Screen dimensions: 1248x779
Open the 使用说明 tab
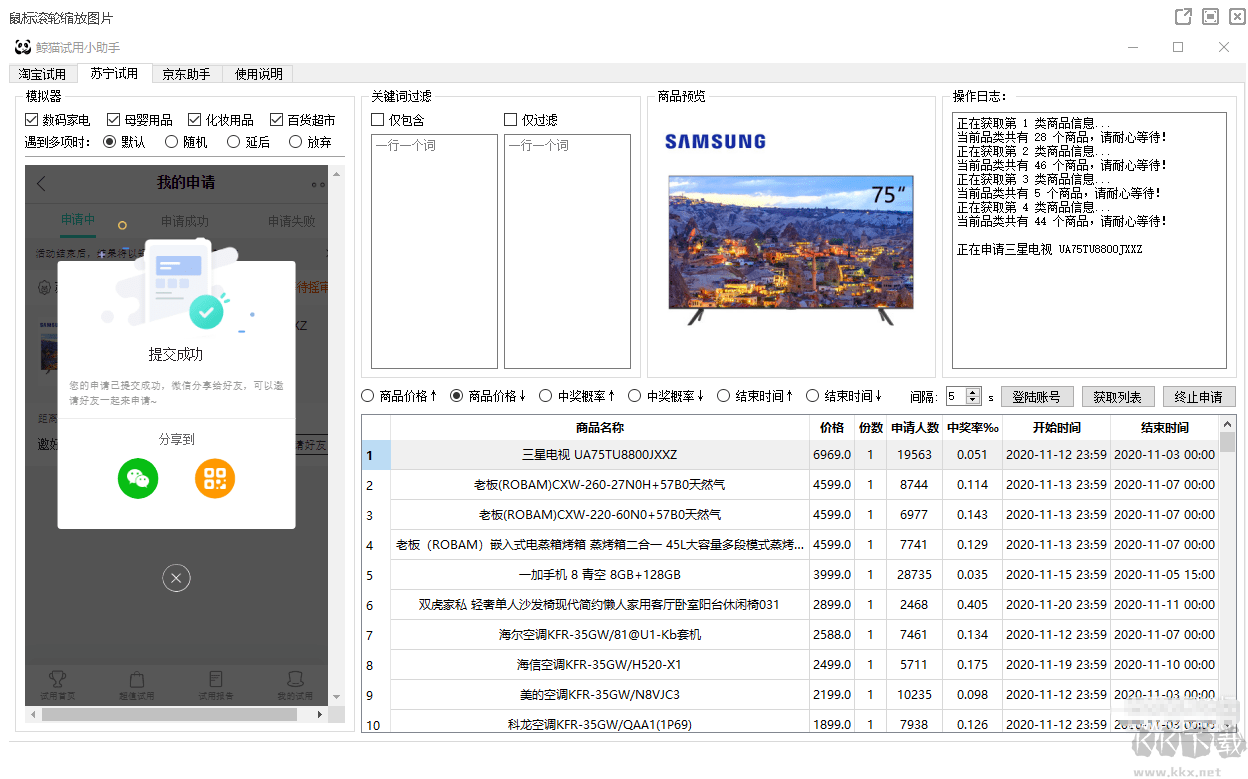(259, 74)
